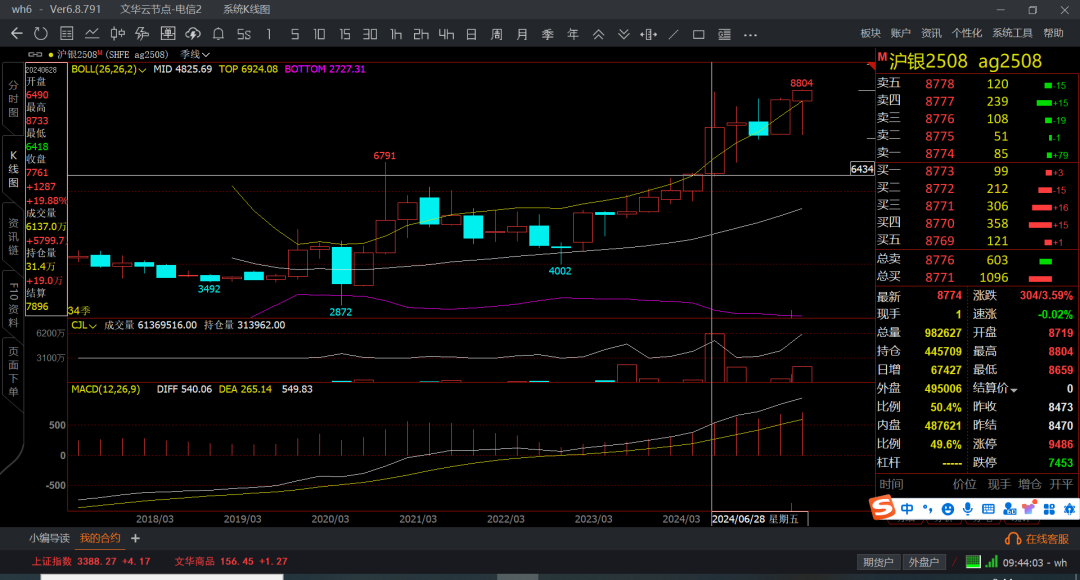Open the IME toolbox grid icon
Viewport: 1080px width, 580px height.
[x=1049, y=509]
